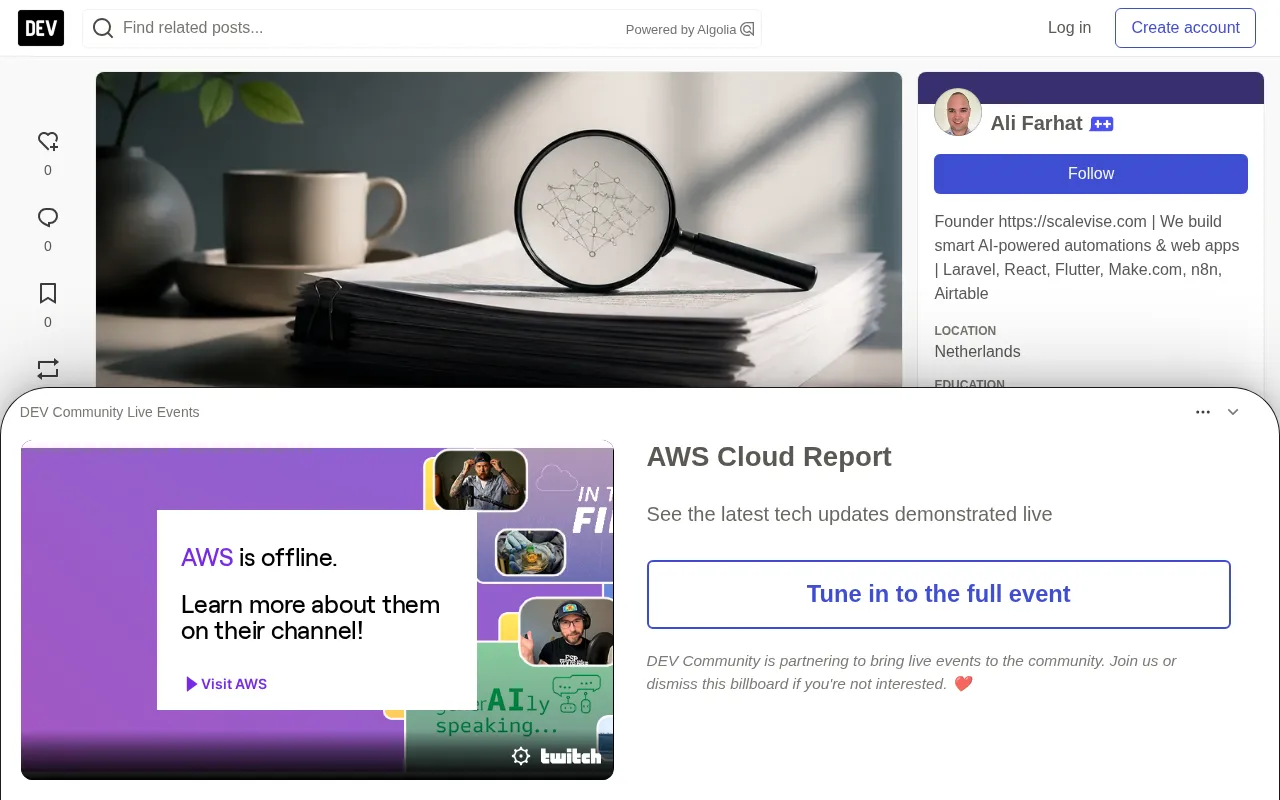Add a heart reaction to the post
Viewport: 1280px width, 800px height.
point(48,141)
